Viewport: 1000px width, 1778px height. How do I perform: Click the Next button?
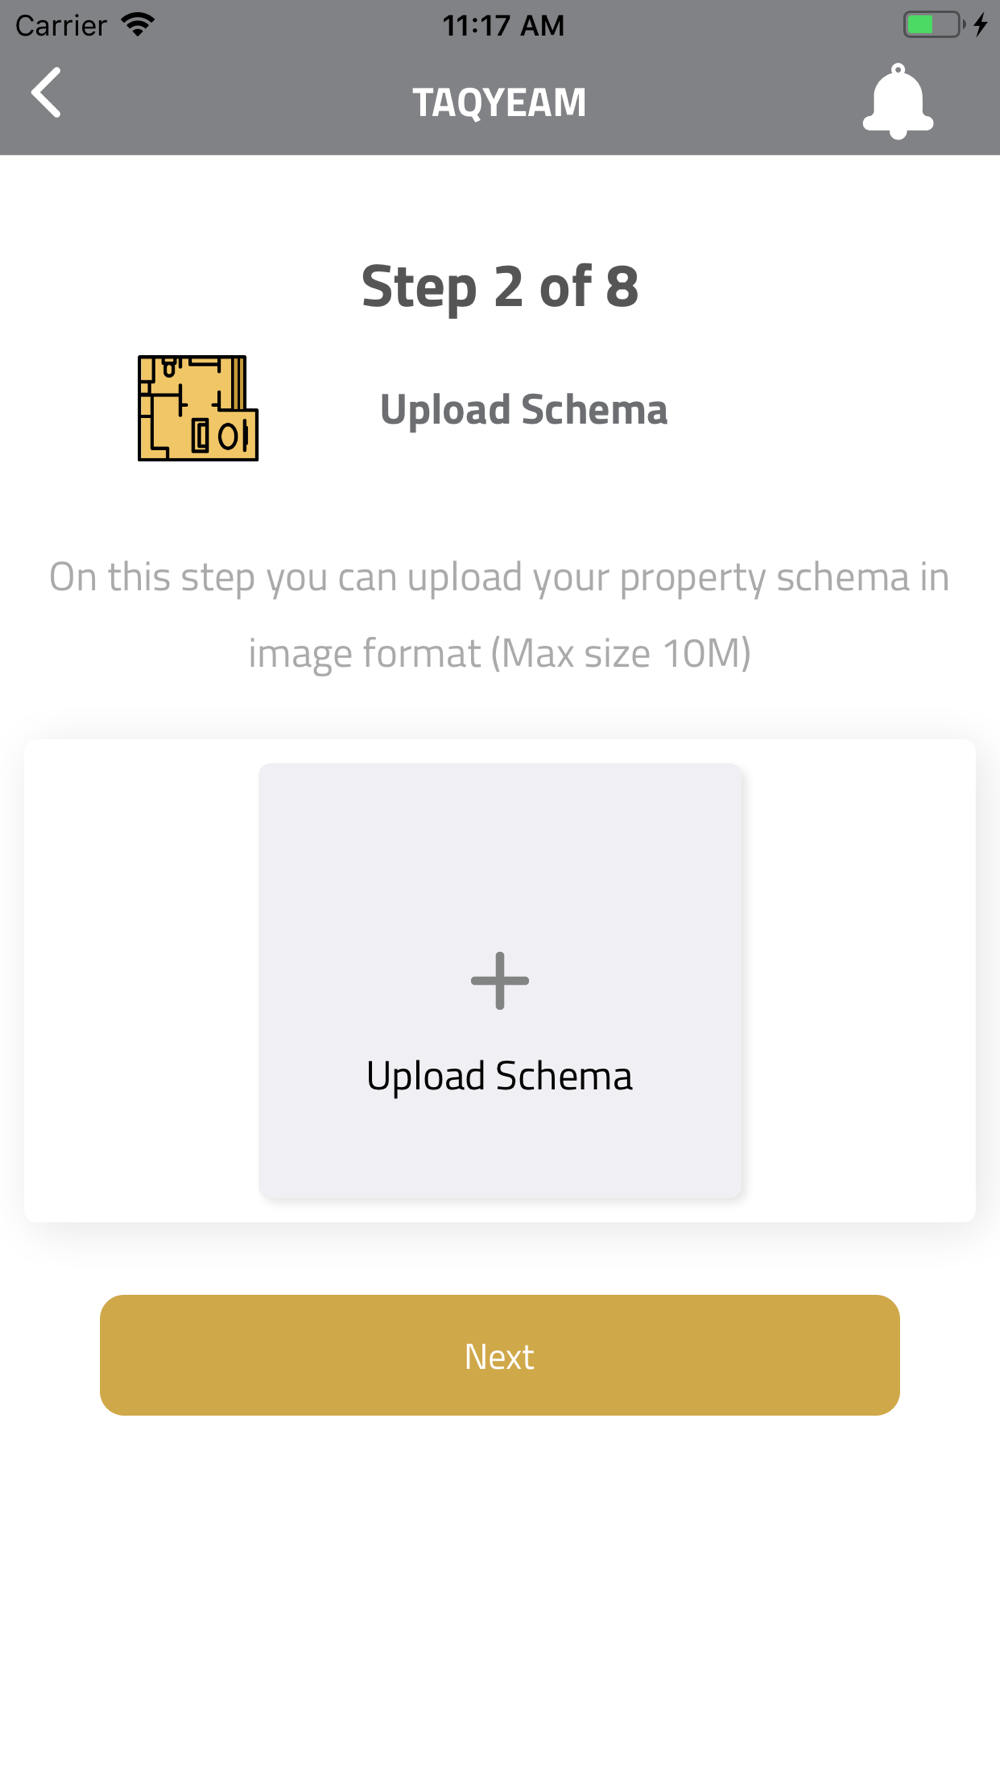tap(500, 1355)
